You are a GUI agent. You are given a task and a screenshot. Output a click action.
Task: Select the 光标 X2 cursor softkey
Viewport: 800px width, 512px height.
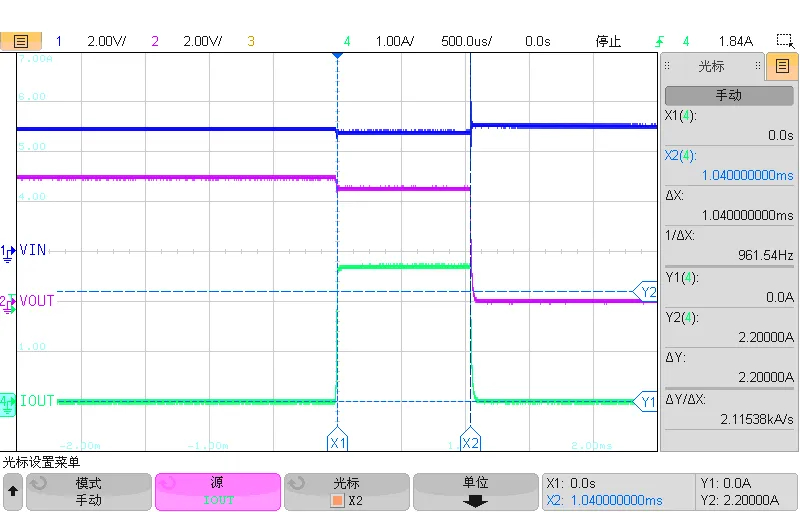346,491
